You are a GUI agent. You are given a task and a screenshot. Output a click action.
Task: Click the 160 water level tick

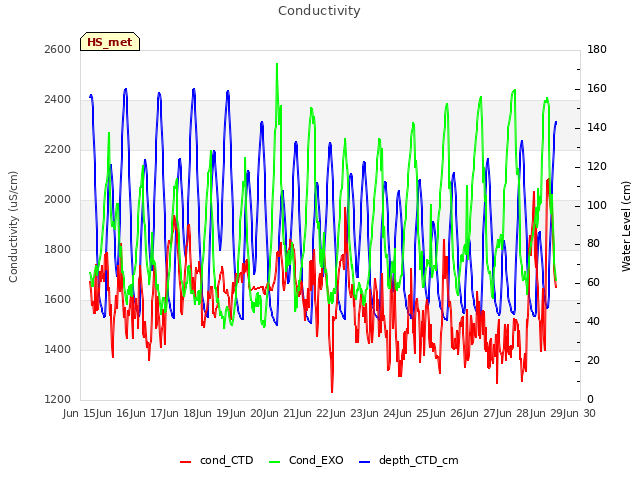click(x=597, y=88)
